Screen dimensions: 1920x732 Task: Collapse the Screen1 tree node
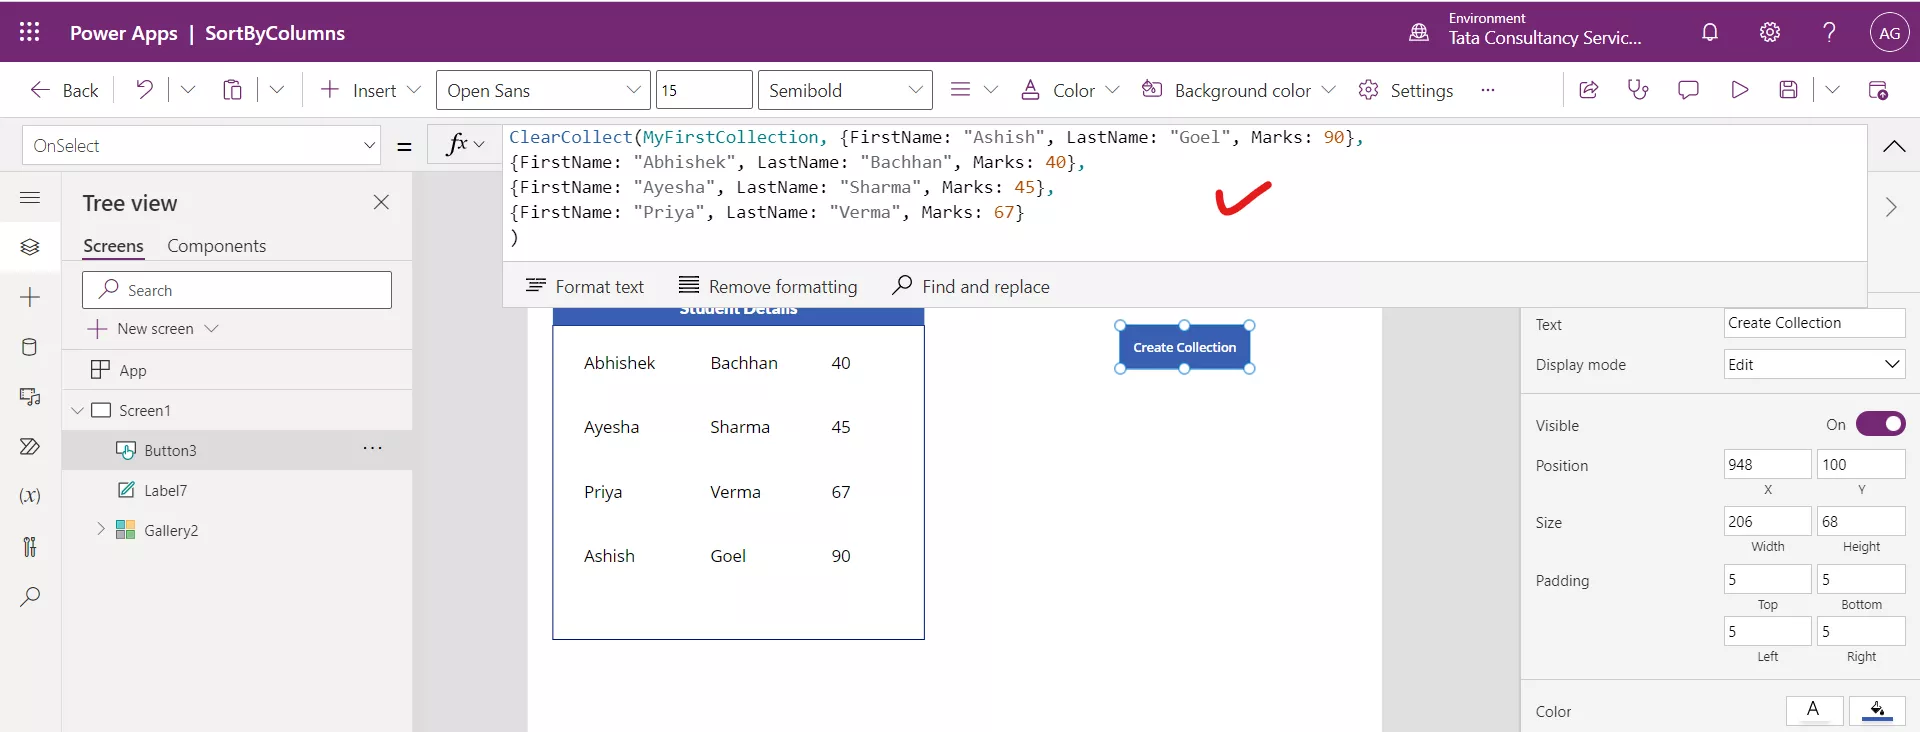[x=78, y=410]
